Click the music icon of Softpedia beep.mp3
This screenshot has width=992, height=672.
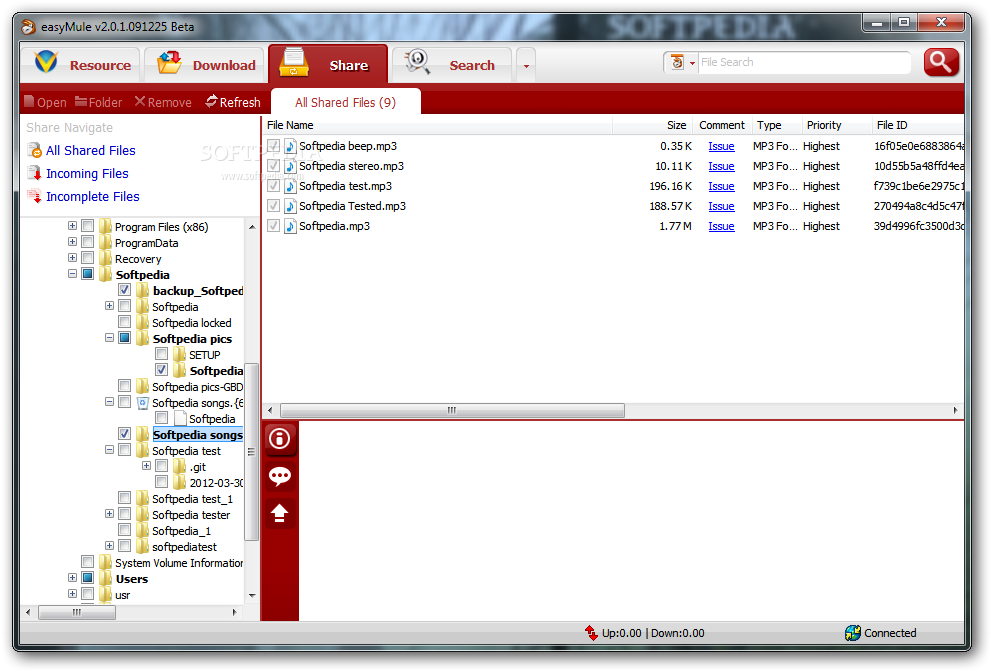click(290, 146)
